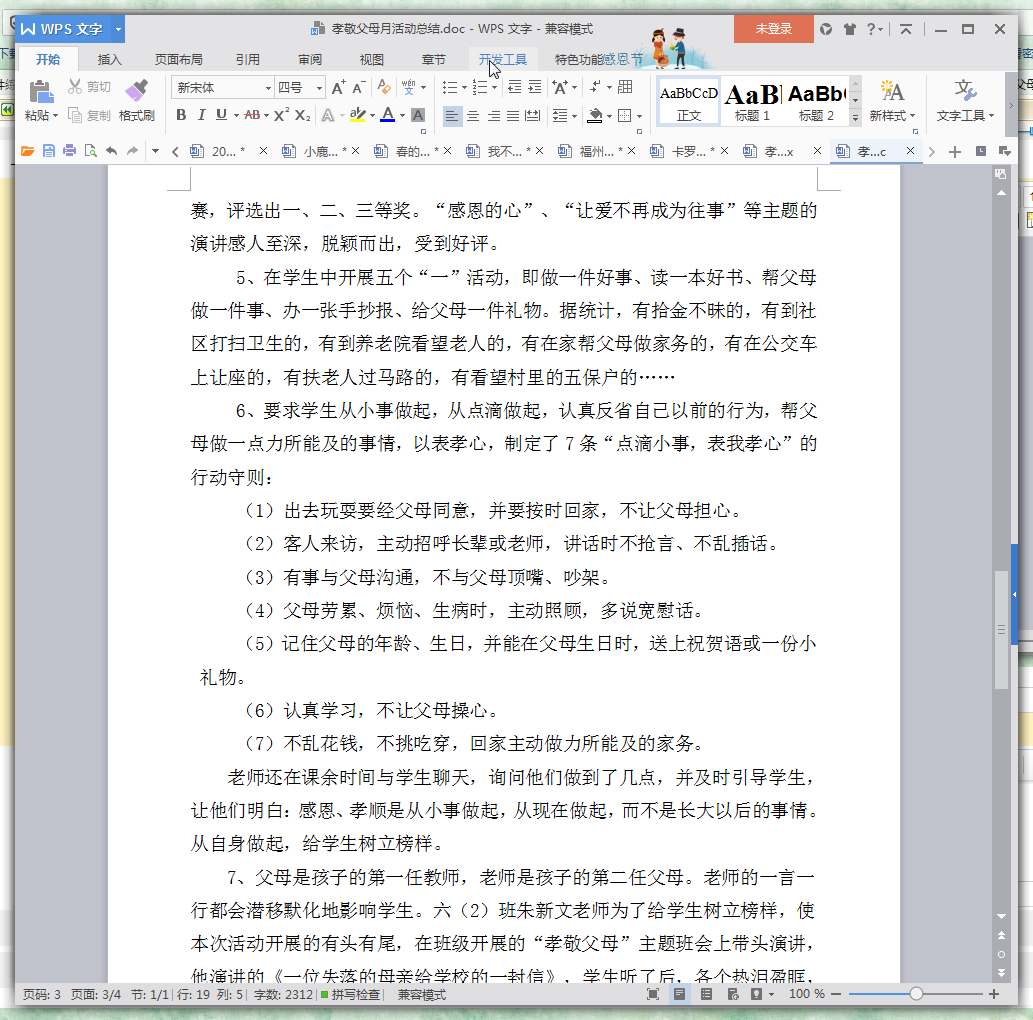
Task: Open the font name combo box
Action: coord(223,88)
